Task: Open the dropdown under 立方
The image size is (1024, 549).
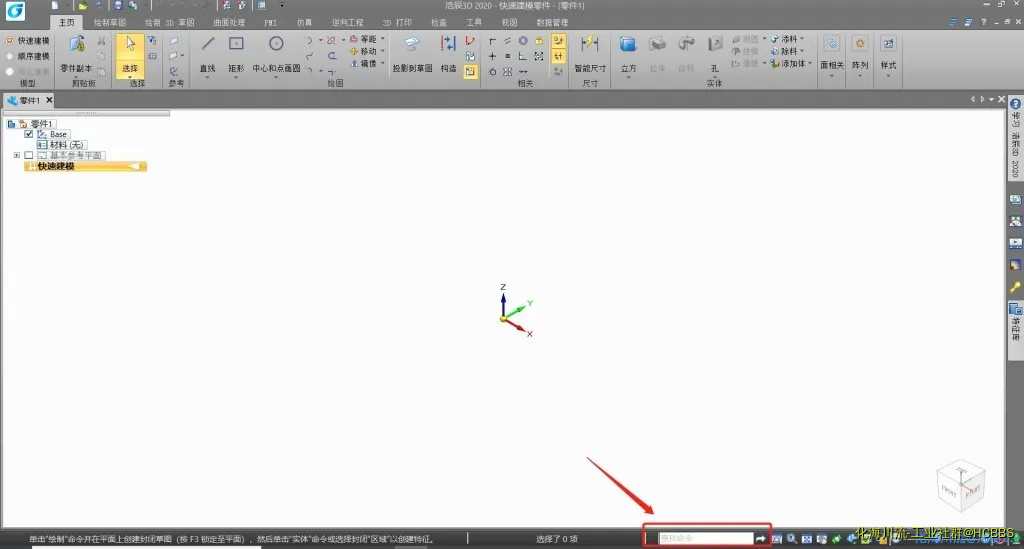Action: [x=628, y=78]
